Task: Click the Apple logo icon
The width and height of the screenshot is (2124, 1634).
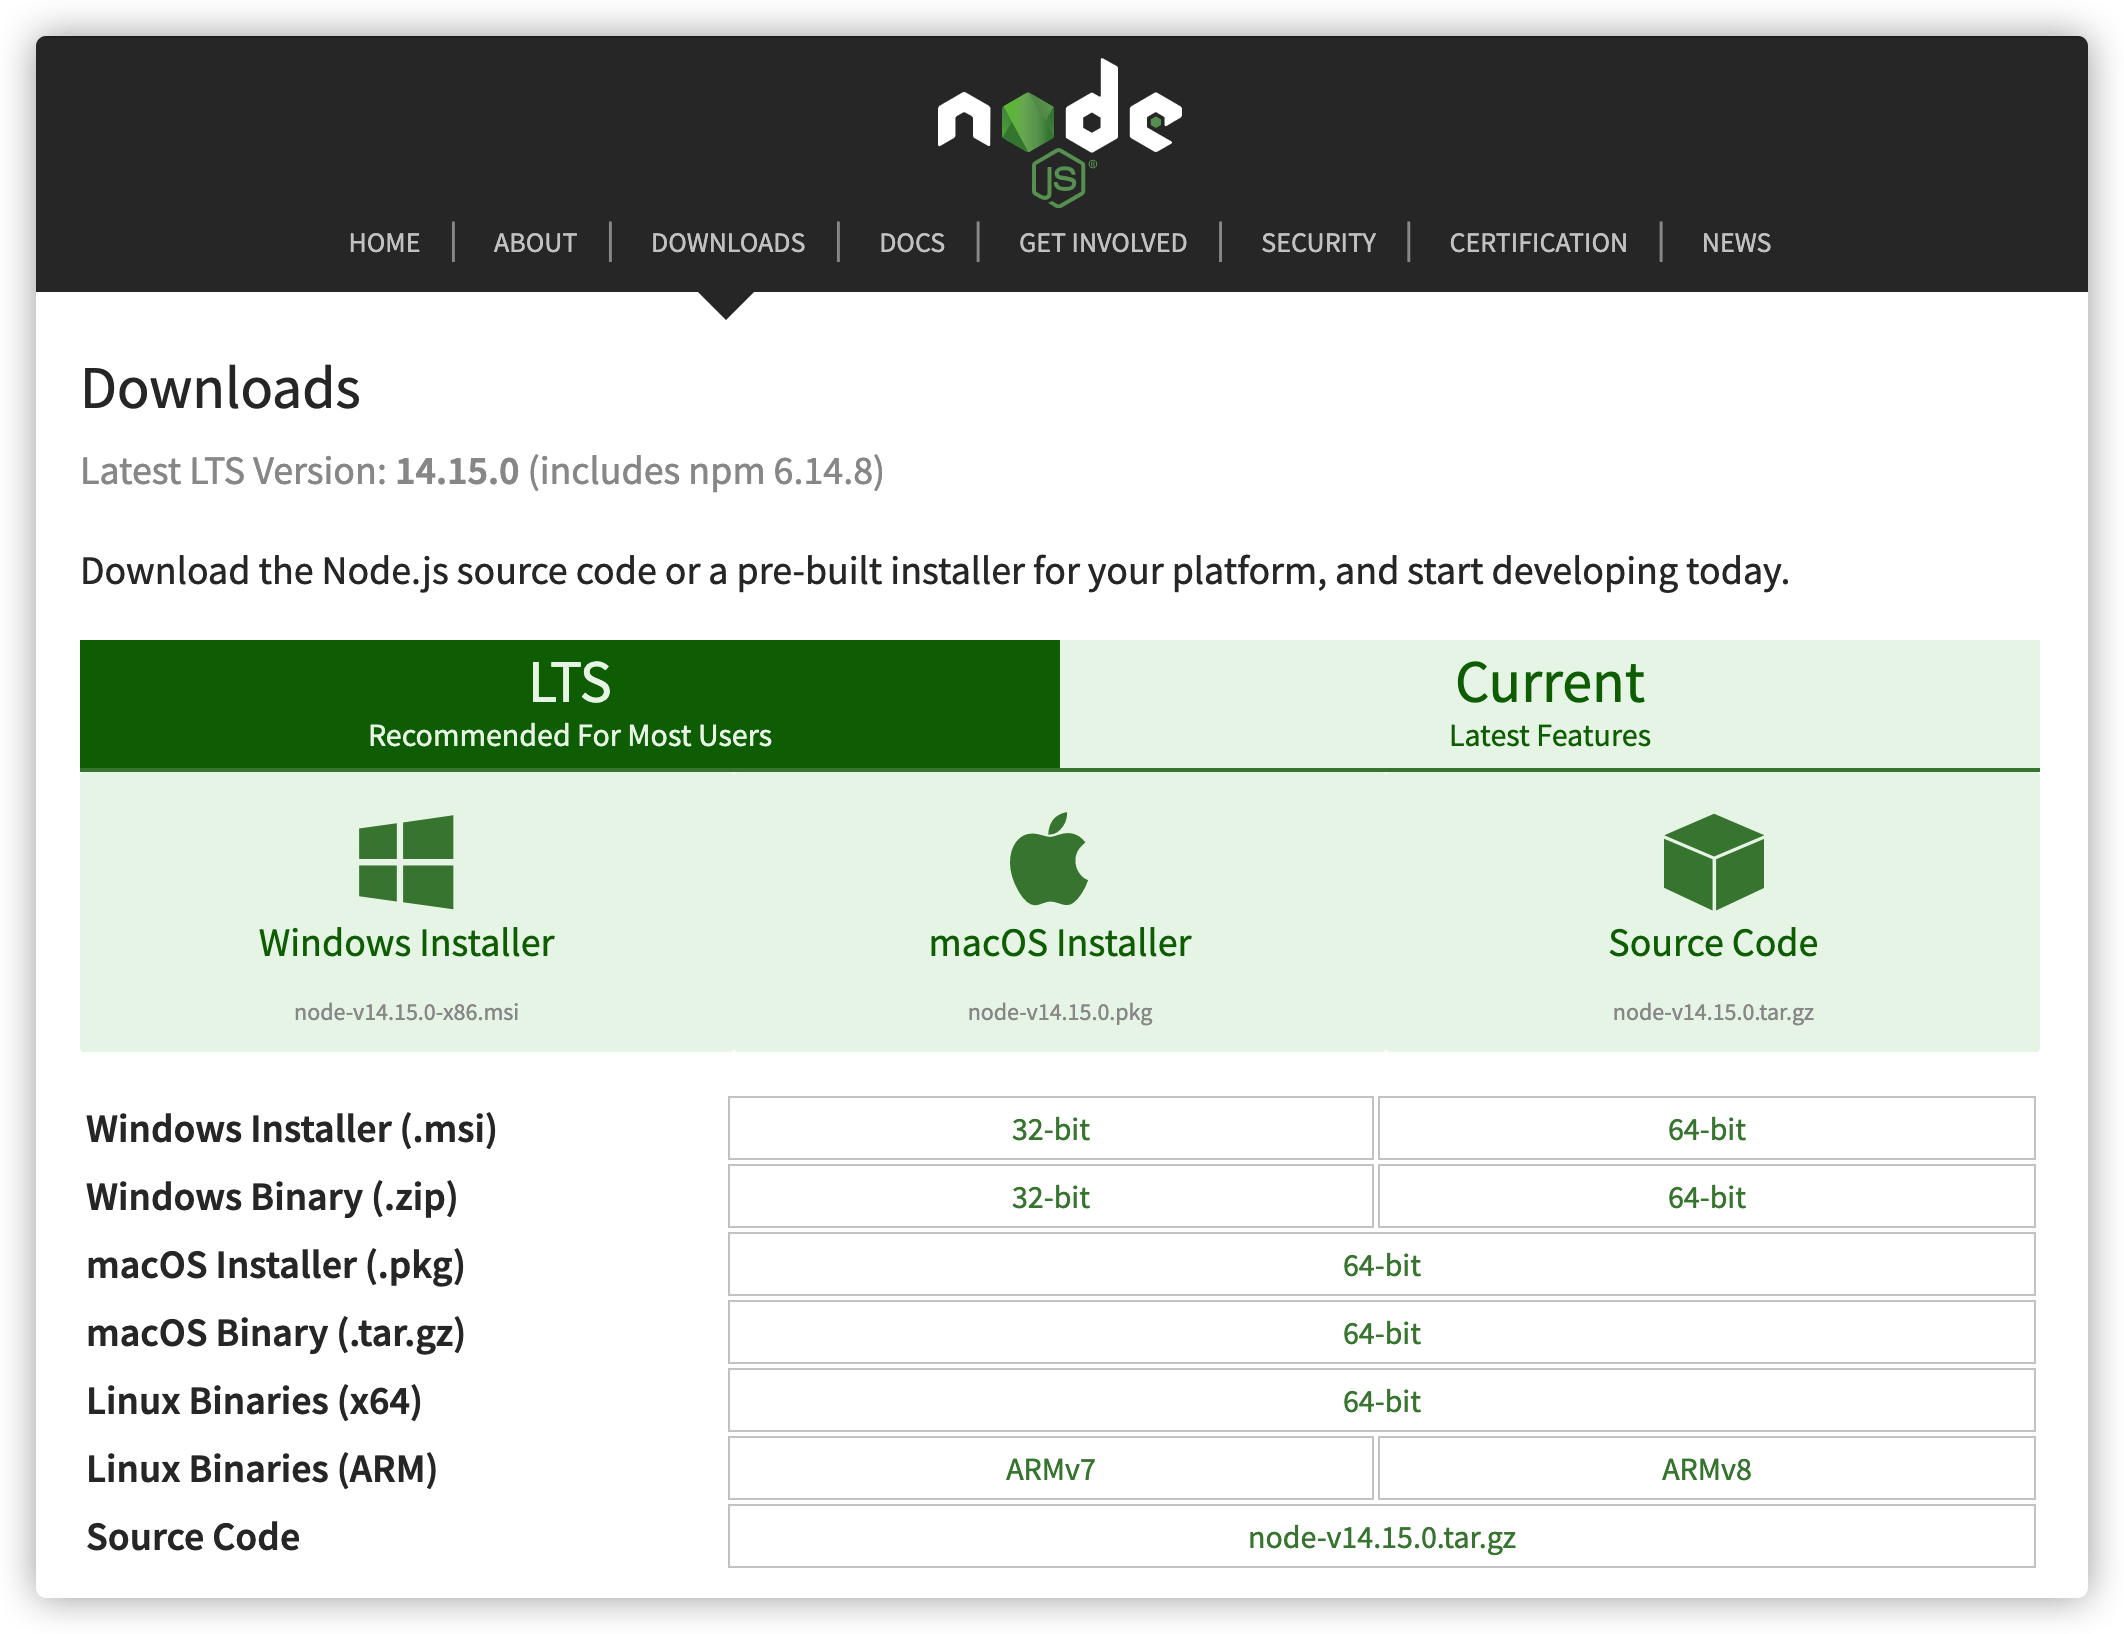Action: pyautogui.click(x=1049, y=859)
